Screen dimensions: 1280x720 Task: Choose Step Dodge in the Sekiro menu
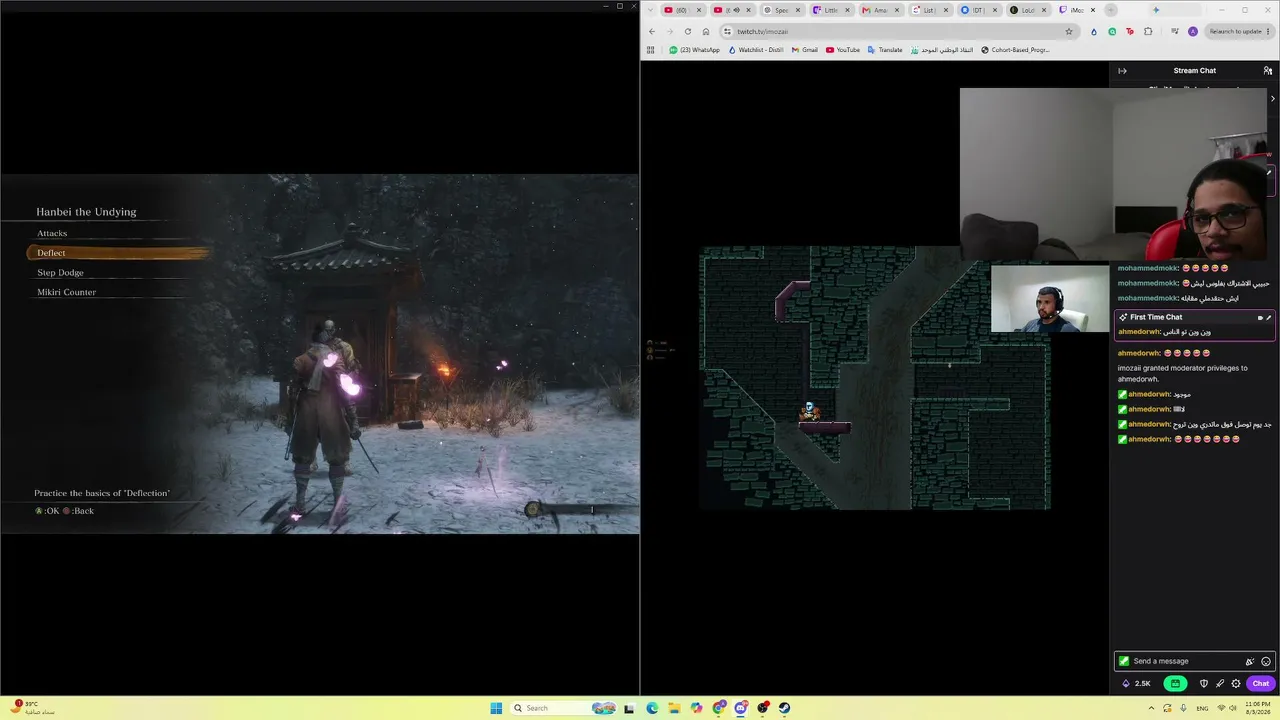pos(60,272)
